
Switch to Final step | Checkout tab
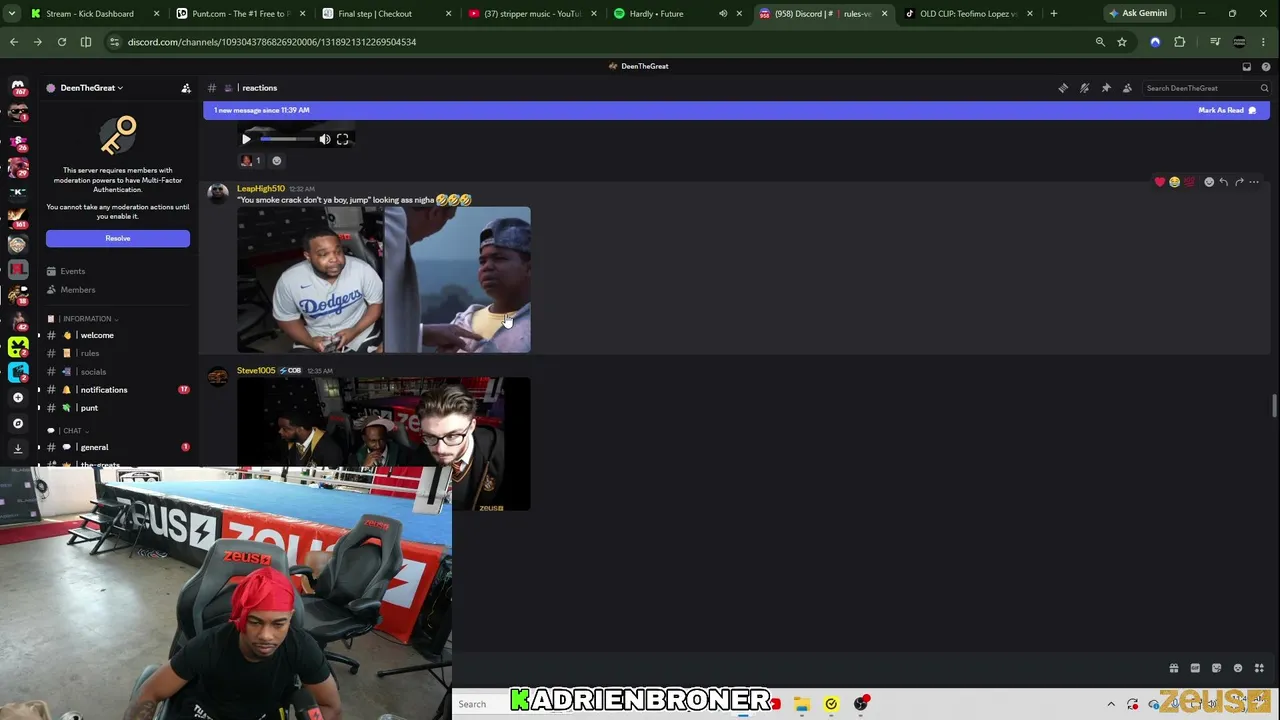[x=387, y=14]
